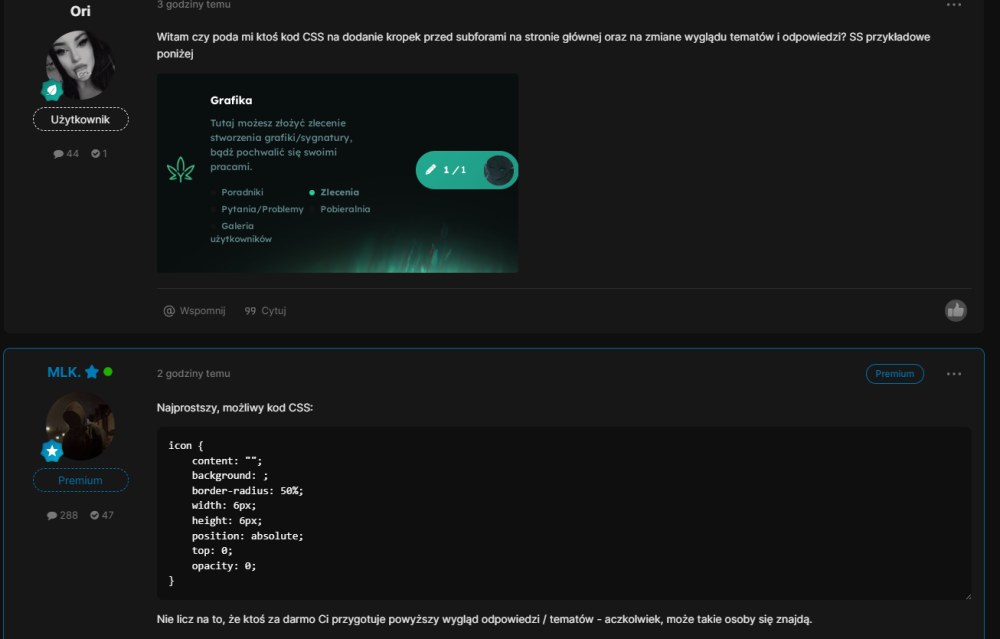Click the Premium badge on MLK.'s post
Image resolution: width=1000 pixels, height=639 pixels.
coord(894,373)
